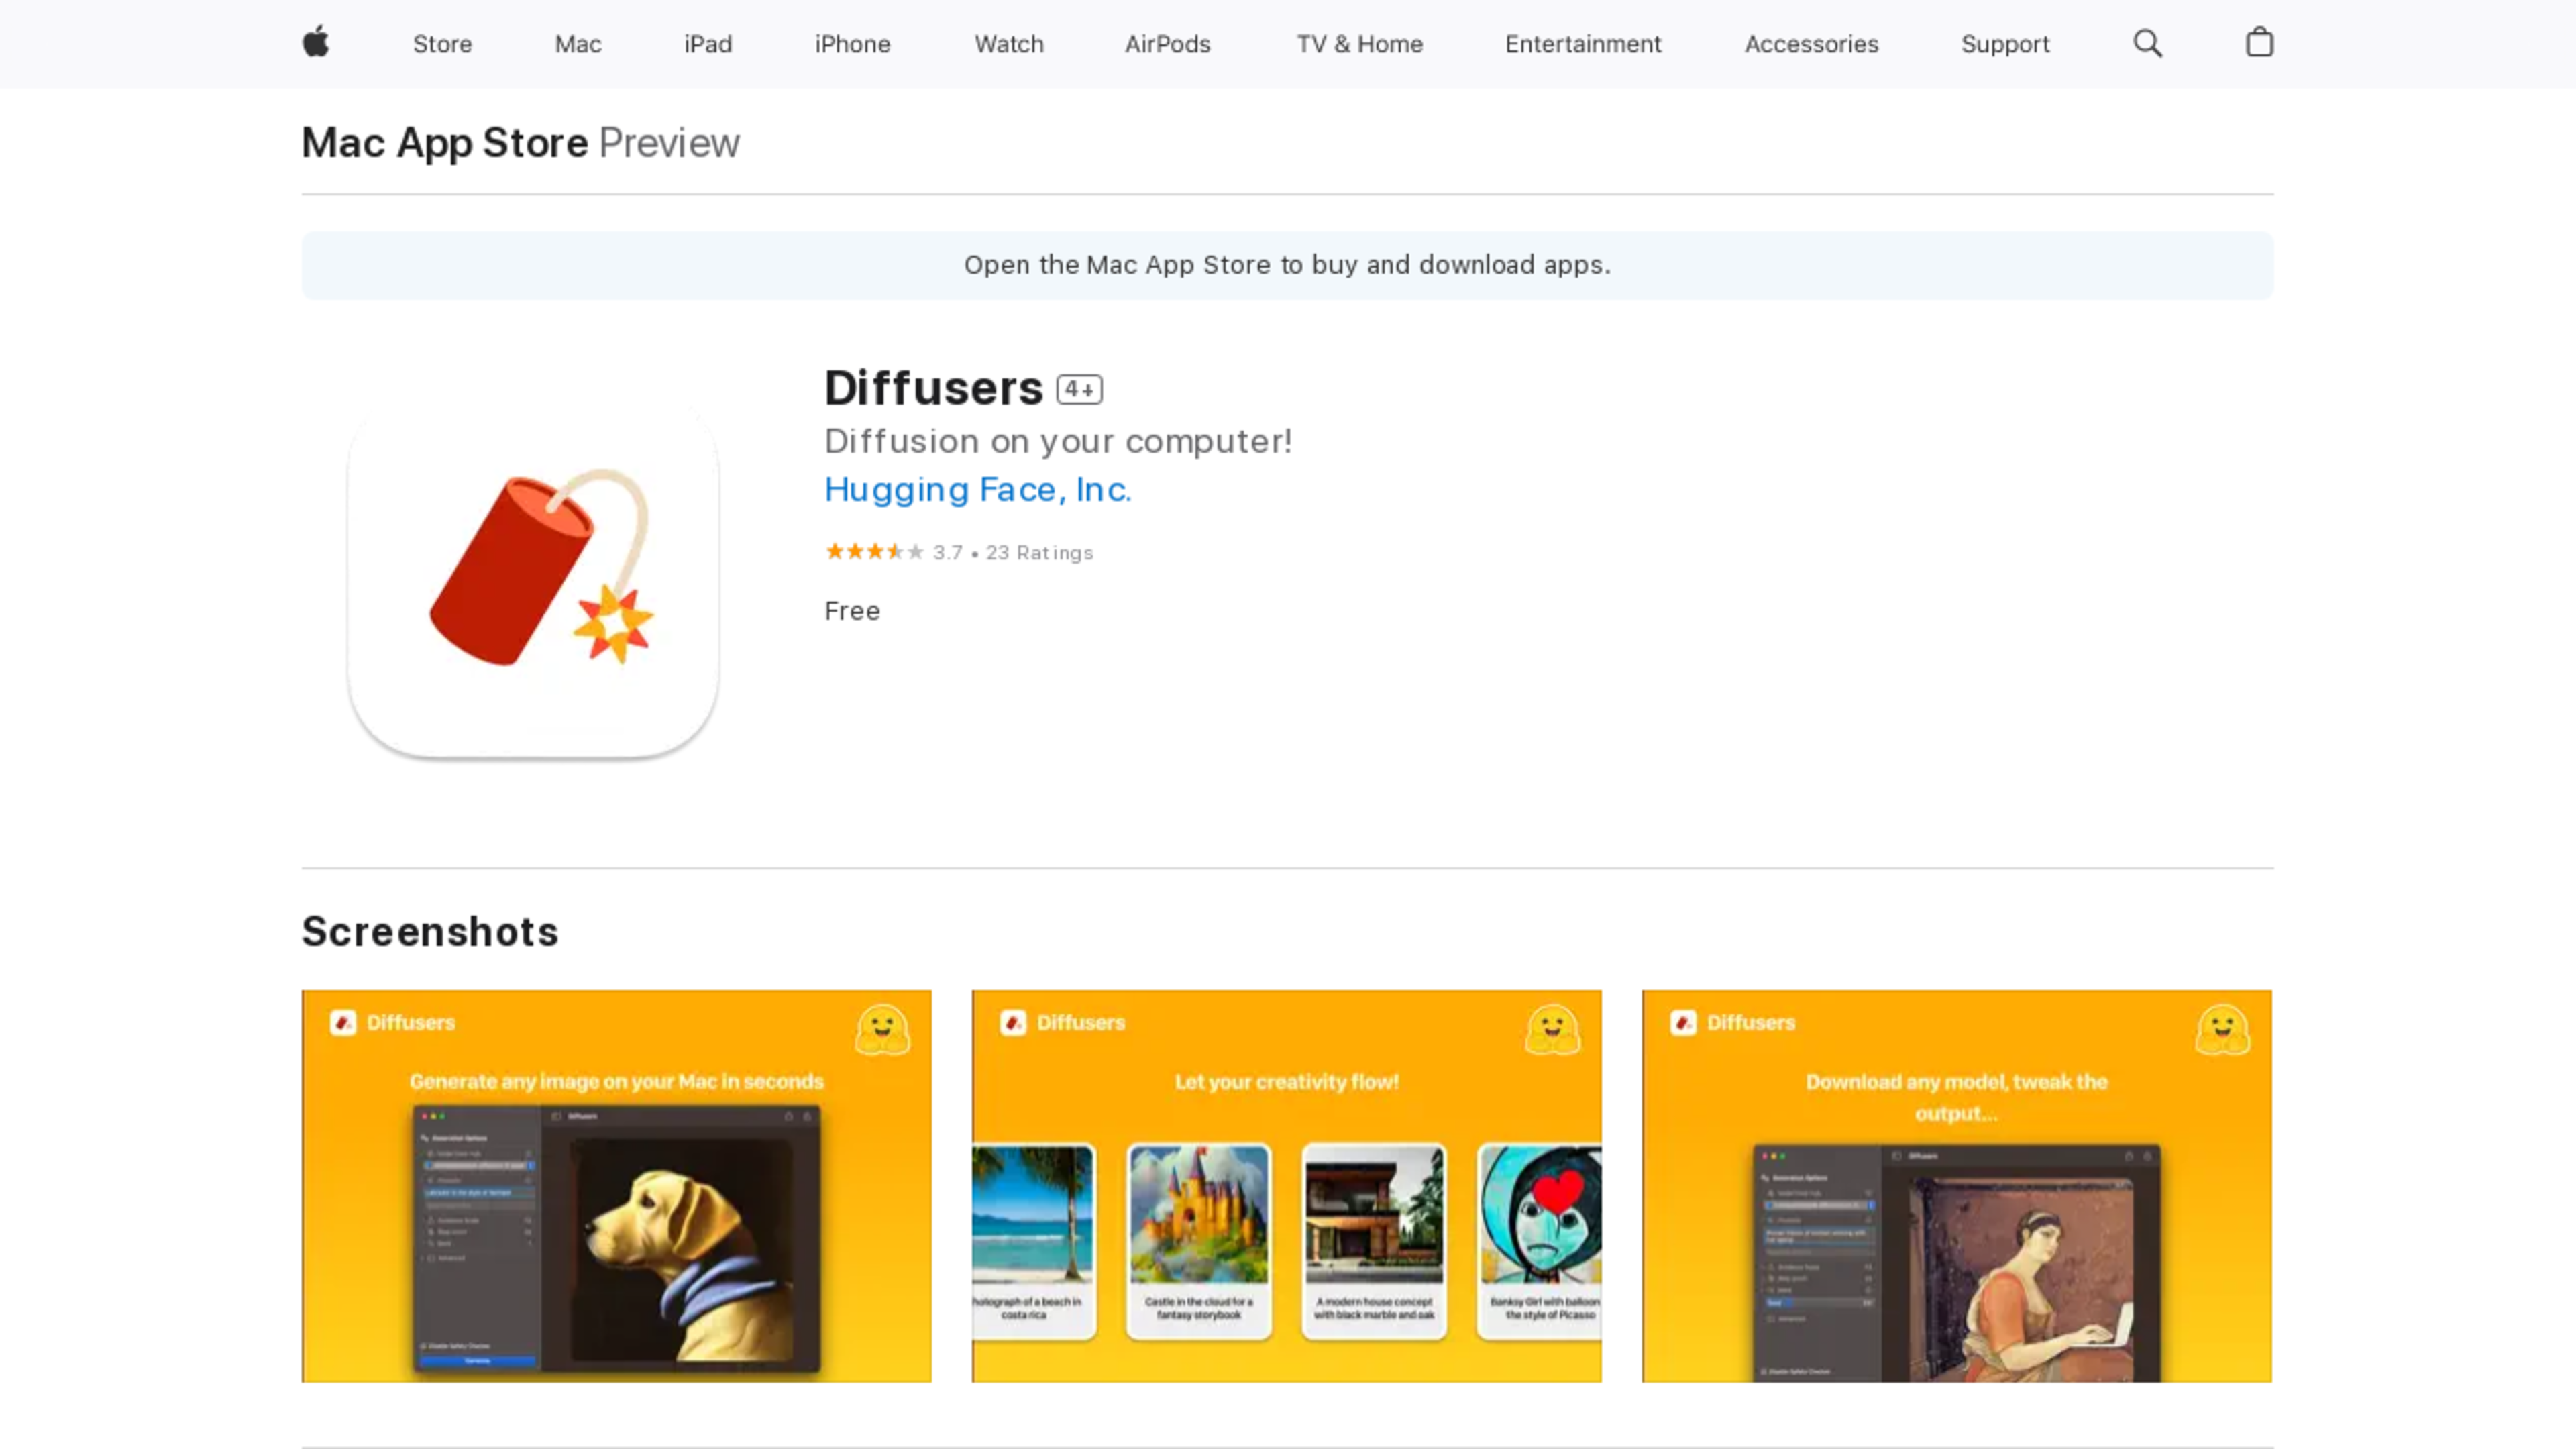
Task: Click Hugging Face emoji in third screenshot
Action: click(x=2222, y=1029)
